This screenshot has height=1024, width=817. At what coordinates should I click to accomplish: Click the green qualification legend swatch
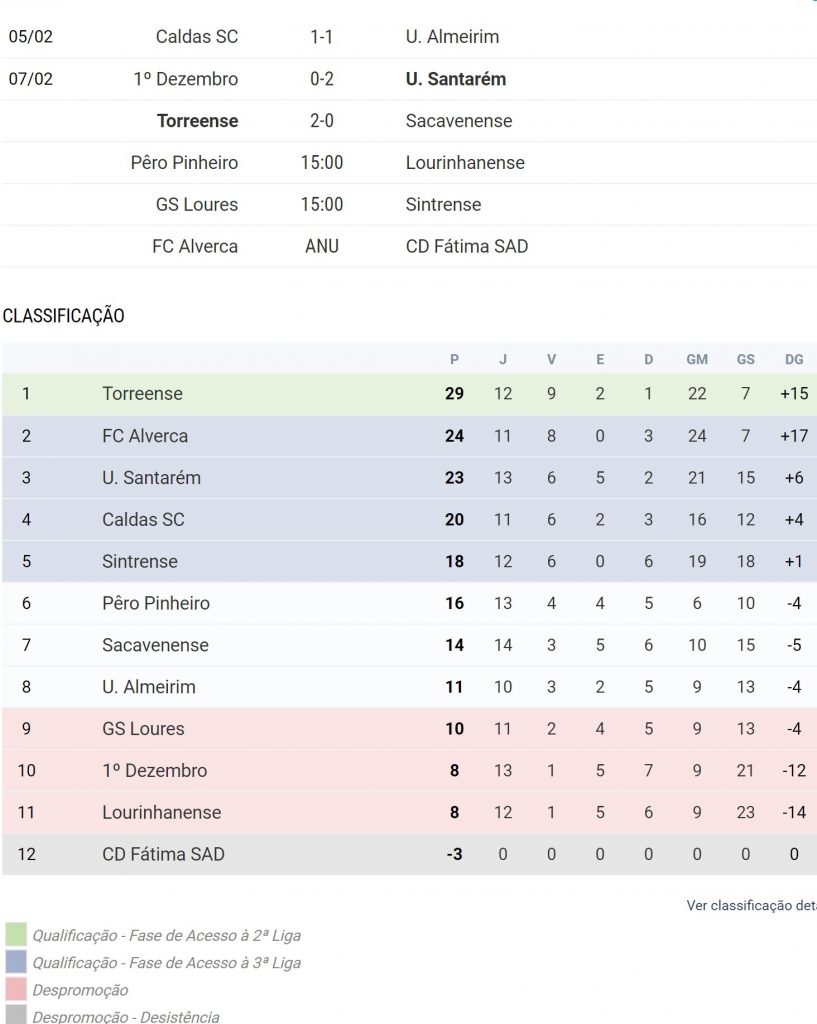[x=16, y=935]
